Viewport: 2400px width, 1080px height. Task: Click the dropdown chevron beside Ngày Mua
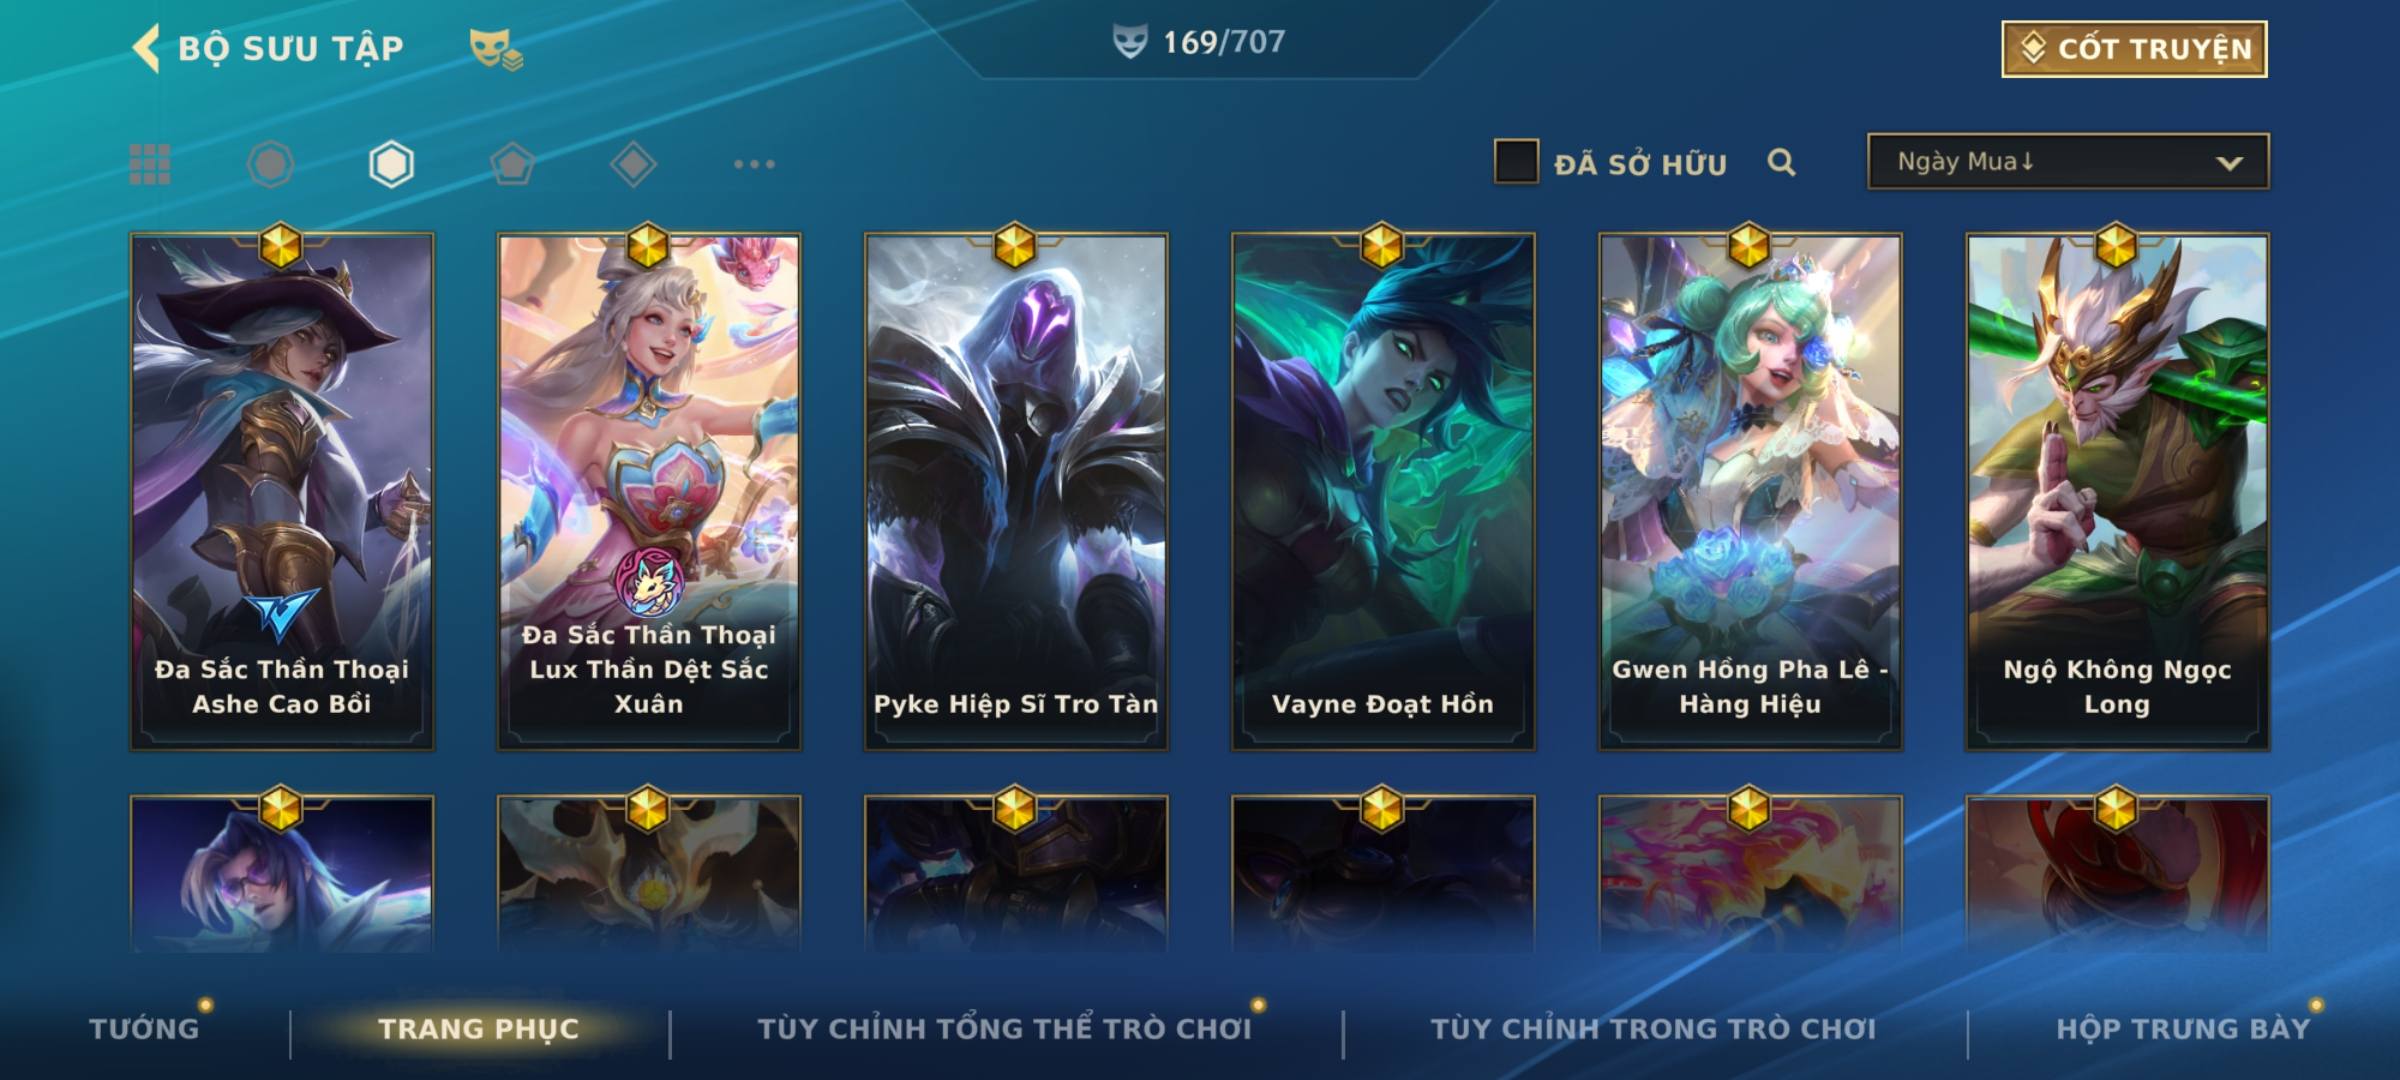(x=2229, y=163)
